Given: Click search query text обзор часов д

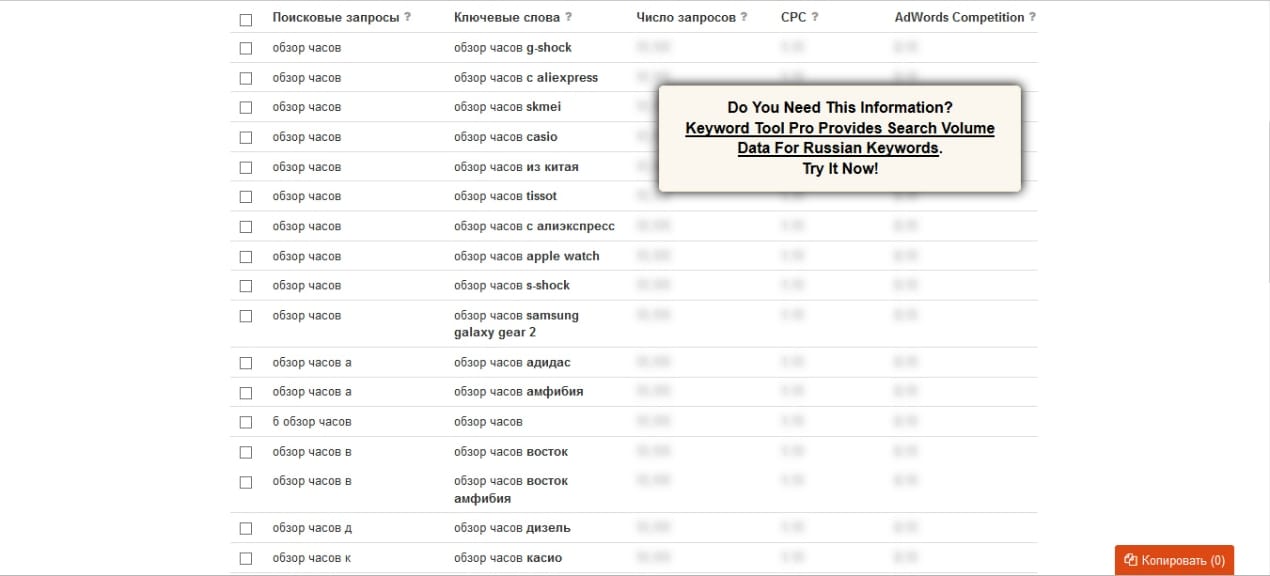Looking at the screenshot, I should [312, 528].
